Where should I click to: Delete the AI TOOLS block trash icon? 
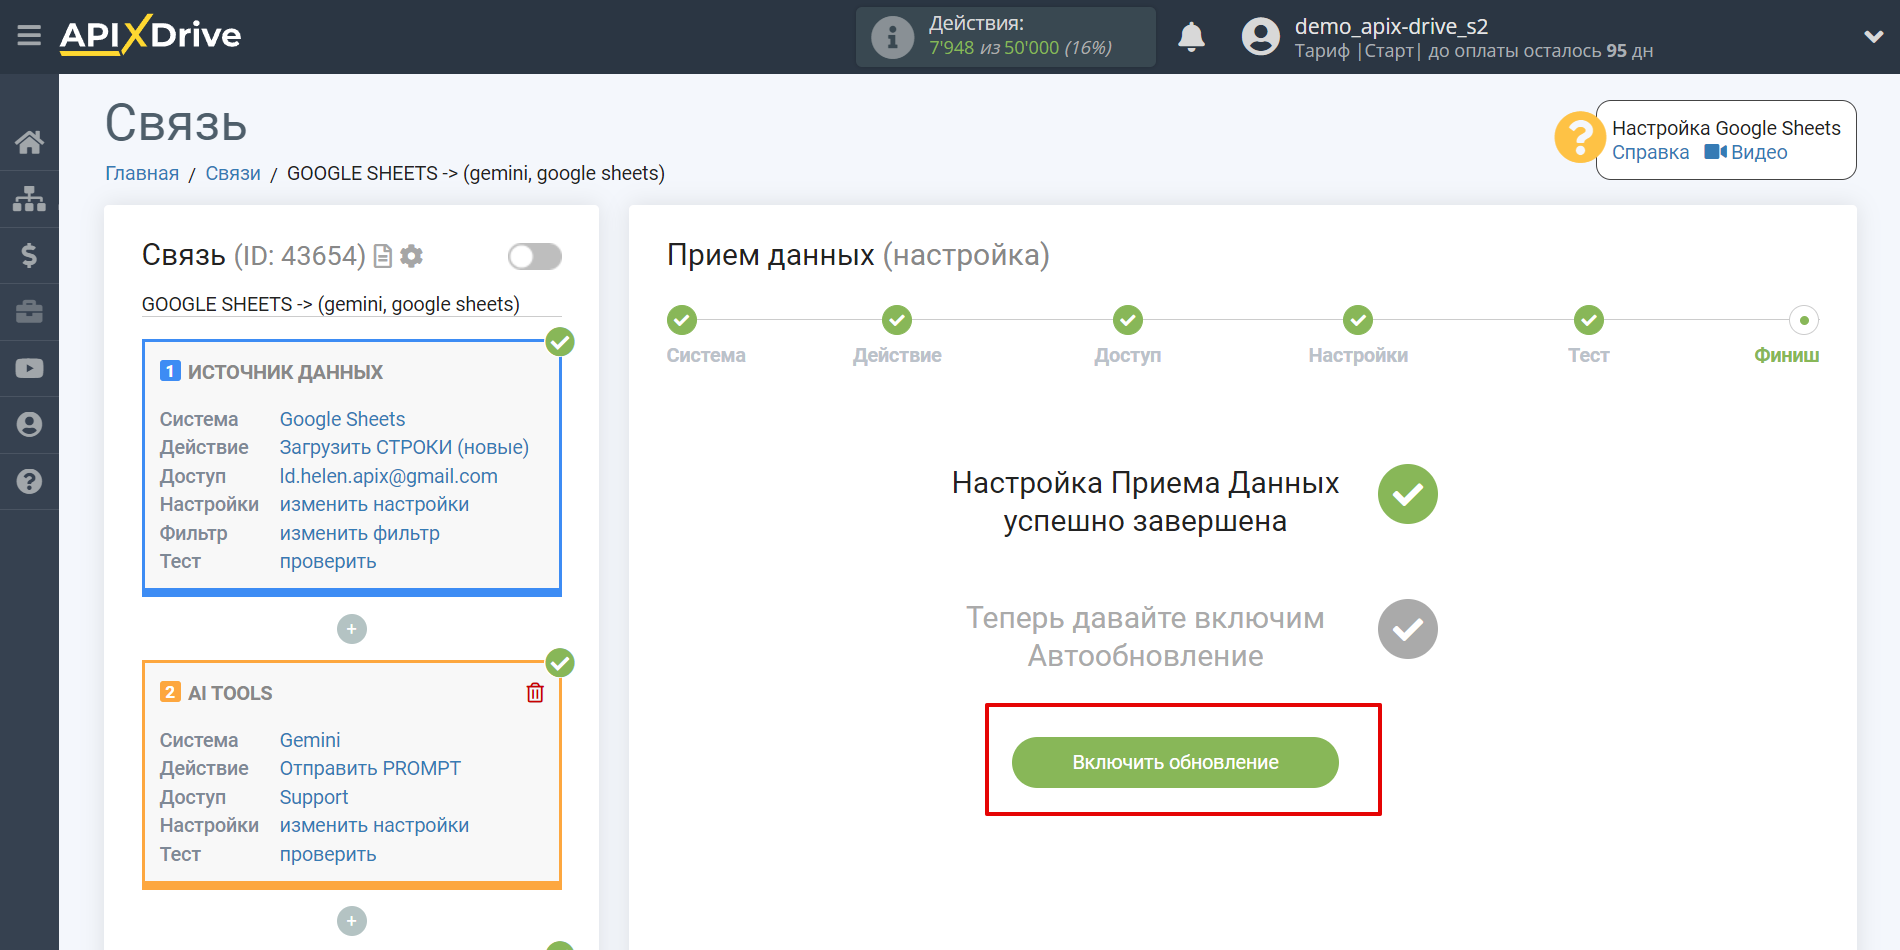click(535, 692)
